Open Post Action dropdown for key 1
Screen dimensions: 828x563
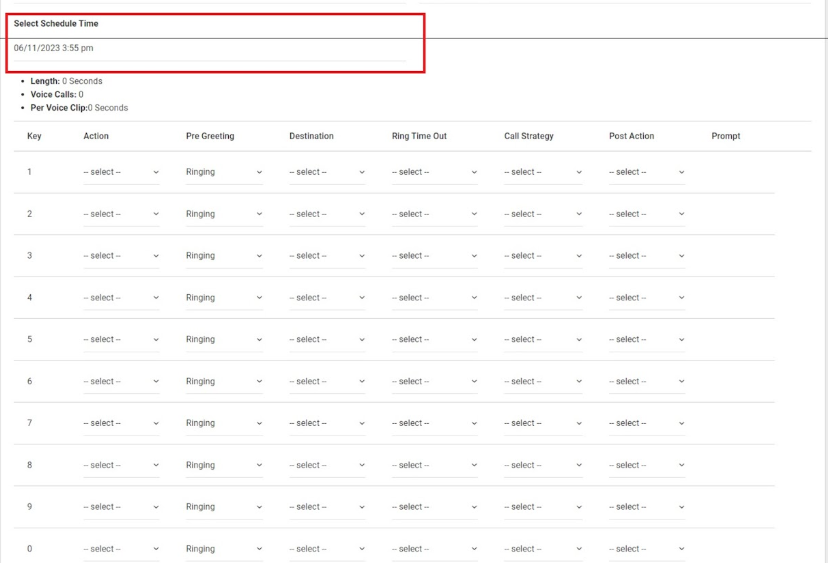[647, 172]
